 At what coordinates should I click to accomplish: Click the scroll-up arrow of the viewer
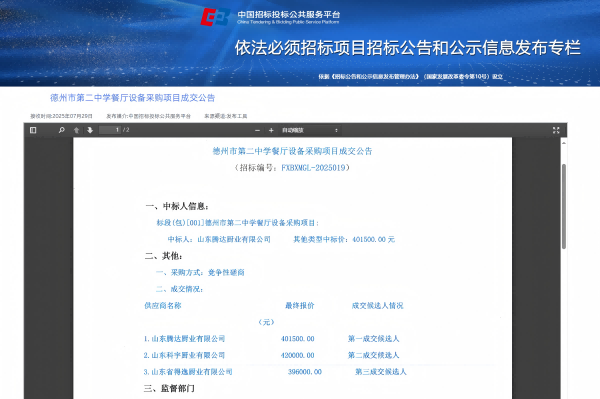[x=564, y=143]
